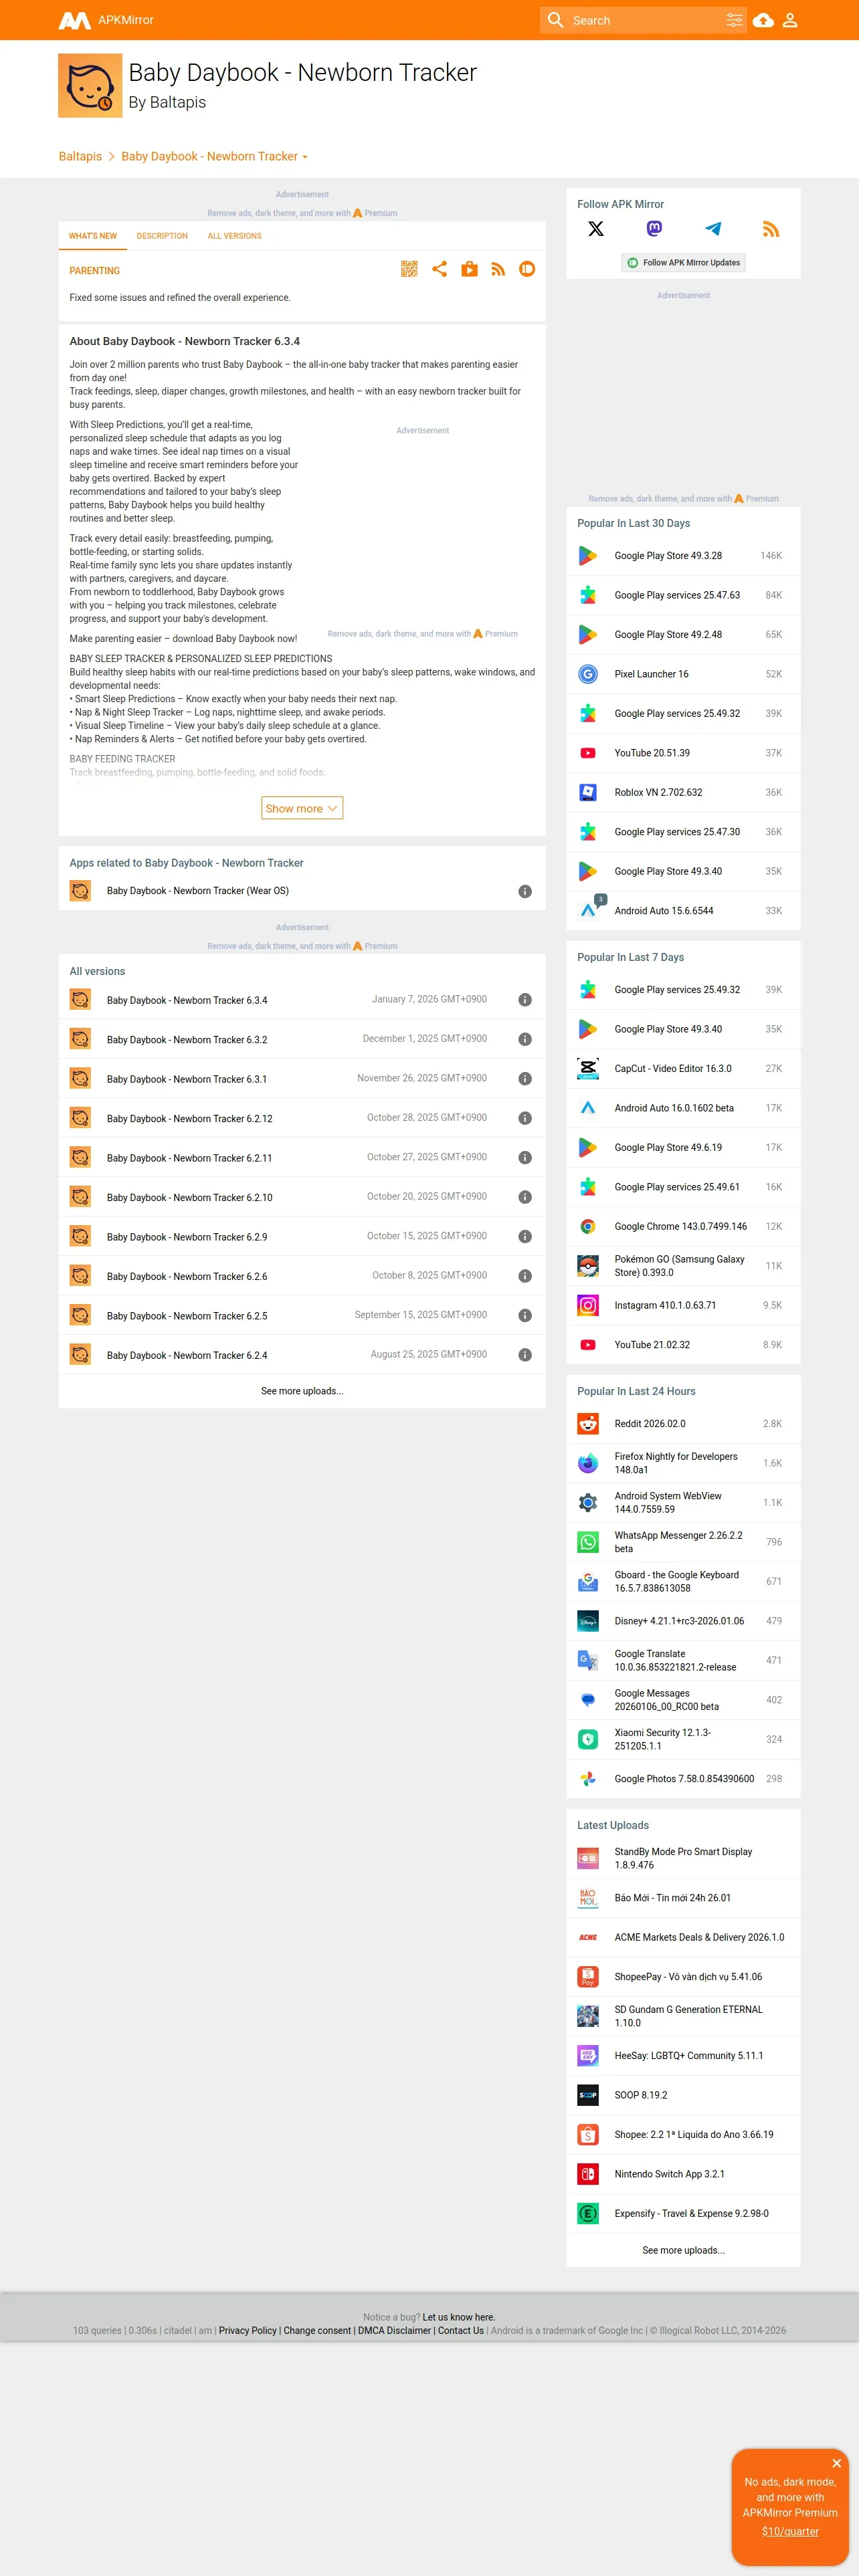This screenshot has width=859, height=2576.
Task: Open Baby Daybook - Newborn Tracker 6.2.6
Action: pos(187,1277)
